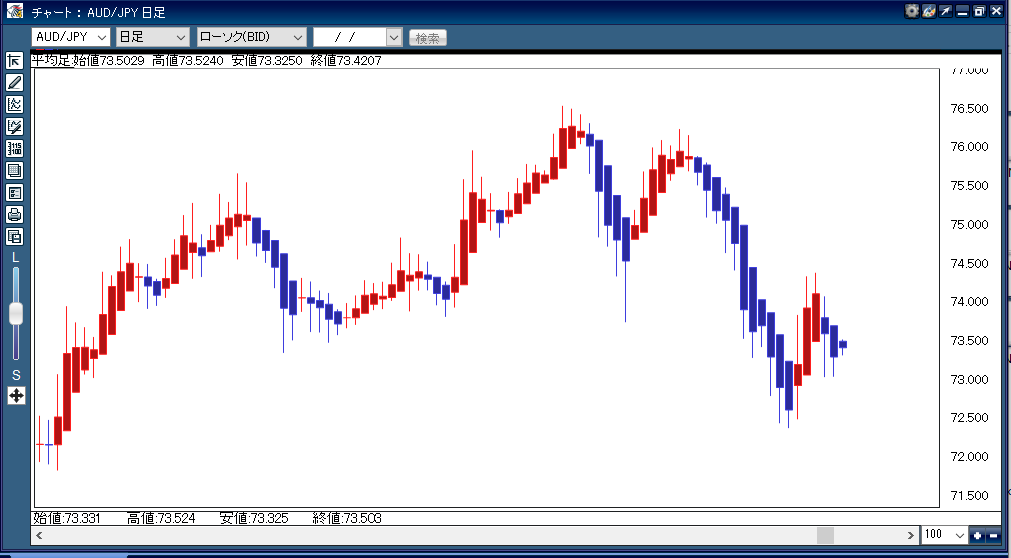Open the color palette settings icon
The height and width of the screenshot is (558, 1011).
929,12
